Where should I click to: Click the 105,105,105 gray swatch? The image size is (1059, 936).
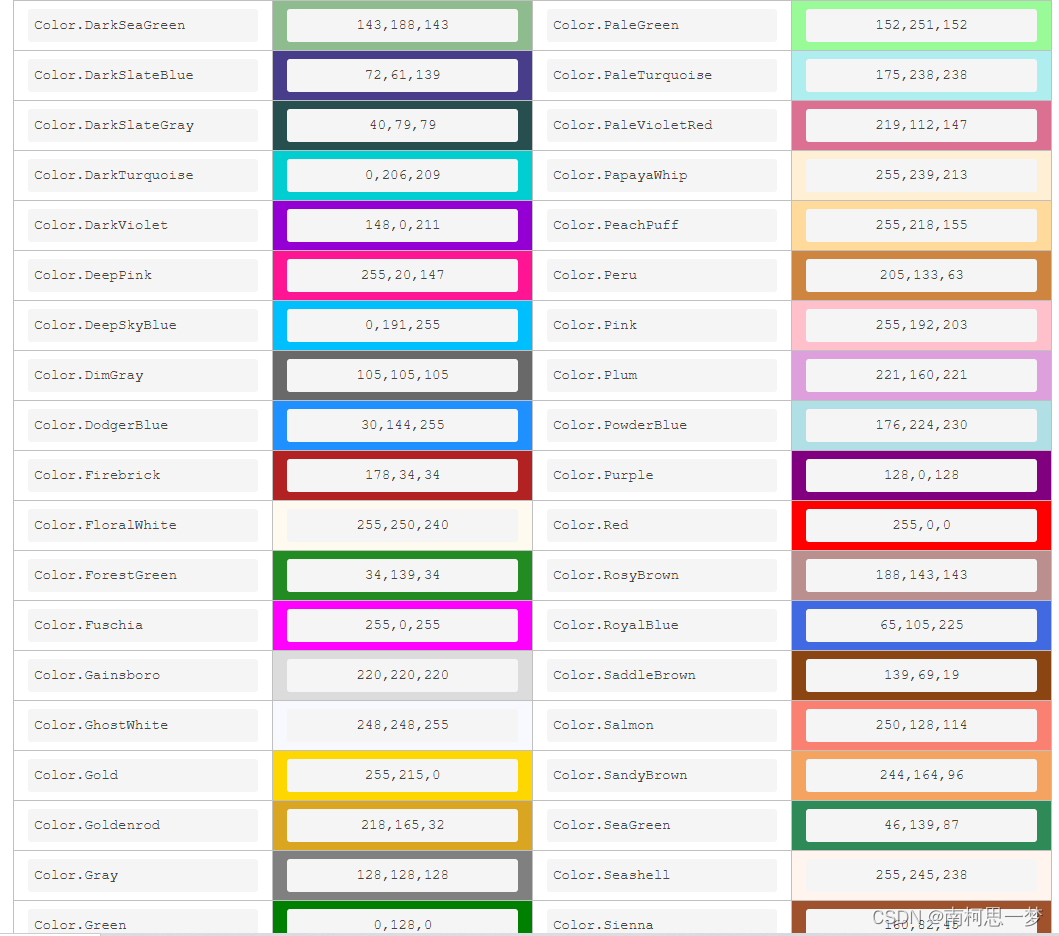pos(403,375)
